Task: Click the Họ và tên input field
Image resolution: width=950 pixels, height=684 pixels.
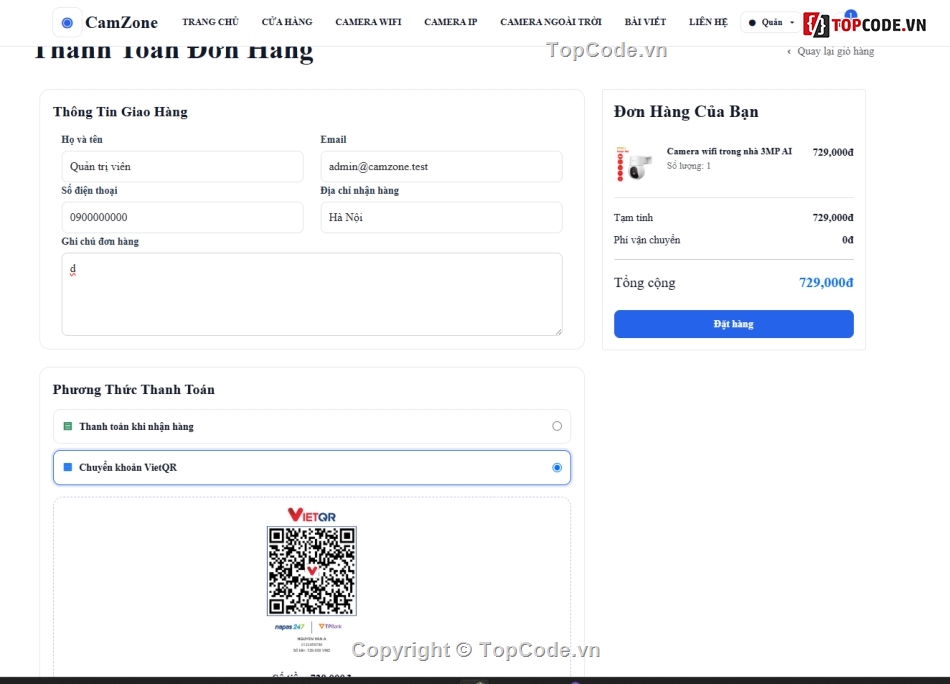Action: tap(182, 167)
